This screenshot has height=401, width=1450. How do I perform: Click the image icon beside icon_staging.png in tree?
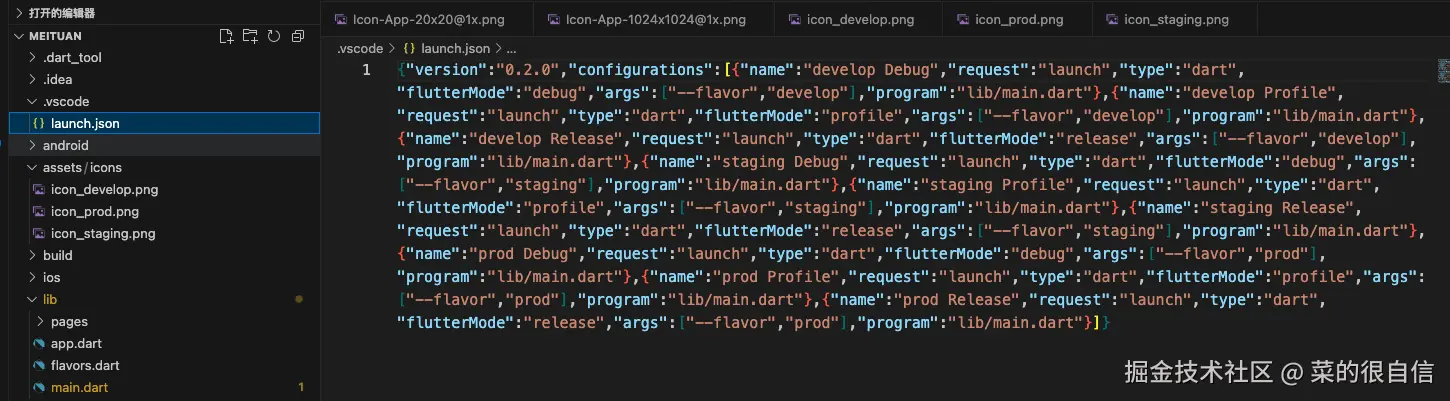click(x=38, y=234)
